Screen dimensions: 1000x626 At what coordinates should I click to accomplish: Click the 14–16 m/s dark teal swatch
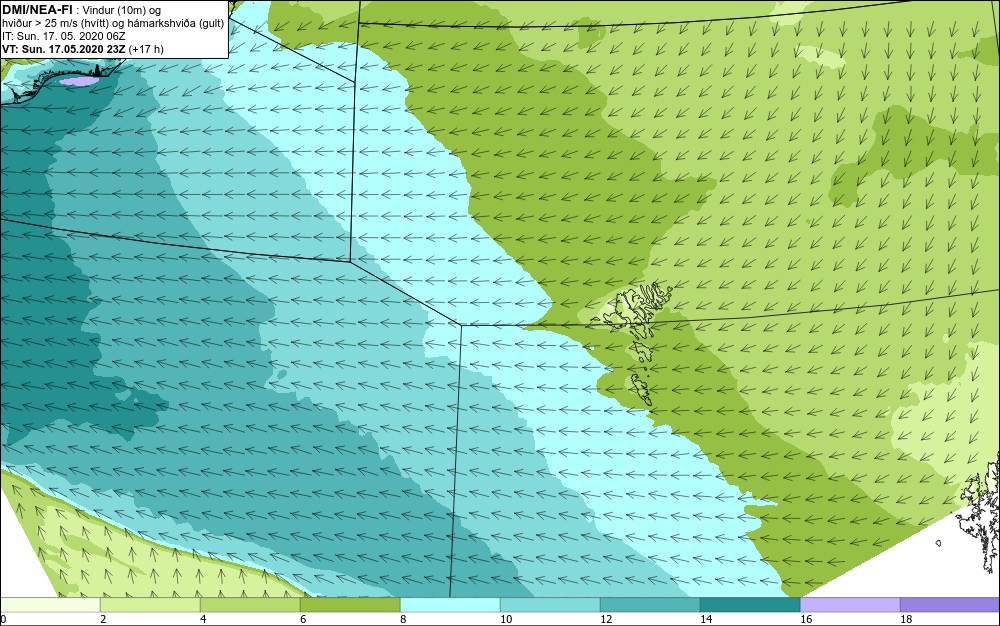750,604
